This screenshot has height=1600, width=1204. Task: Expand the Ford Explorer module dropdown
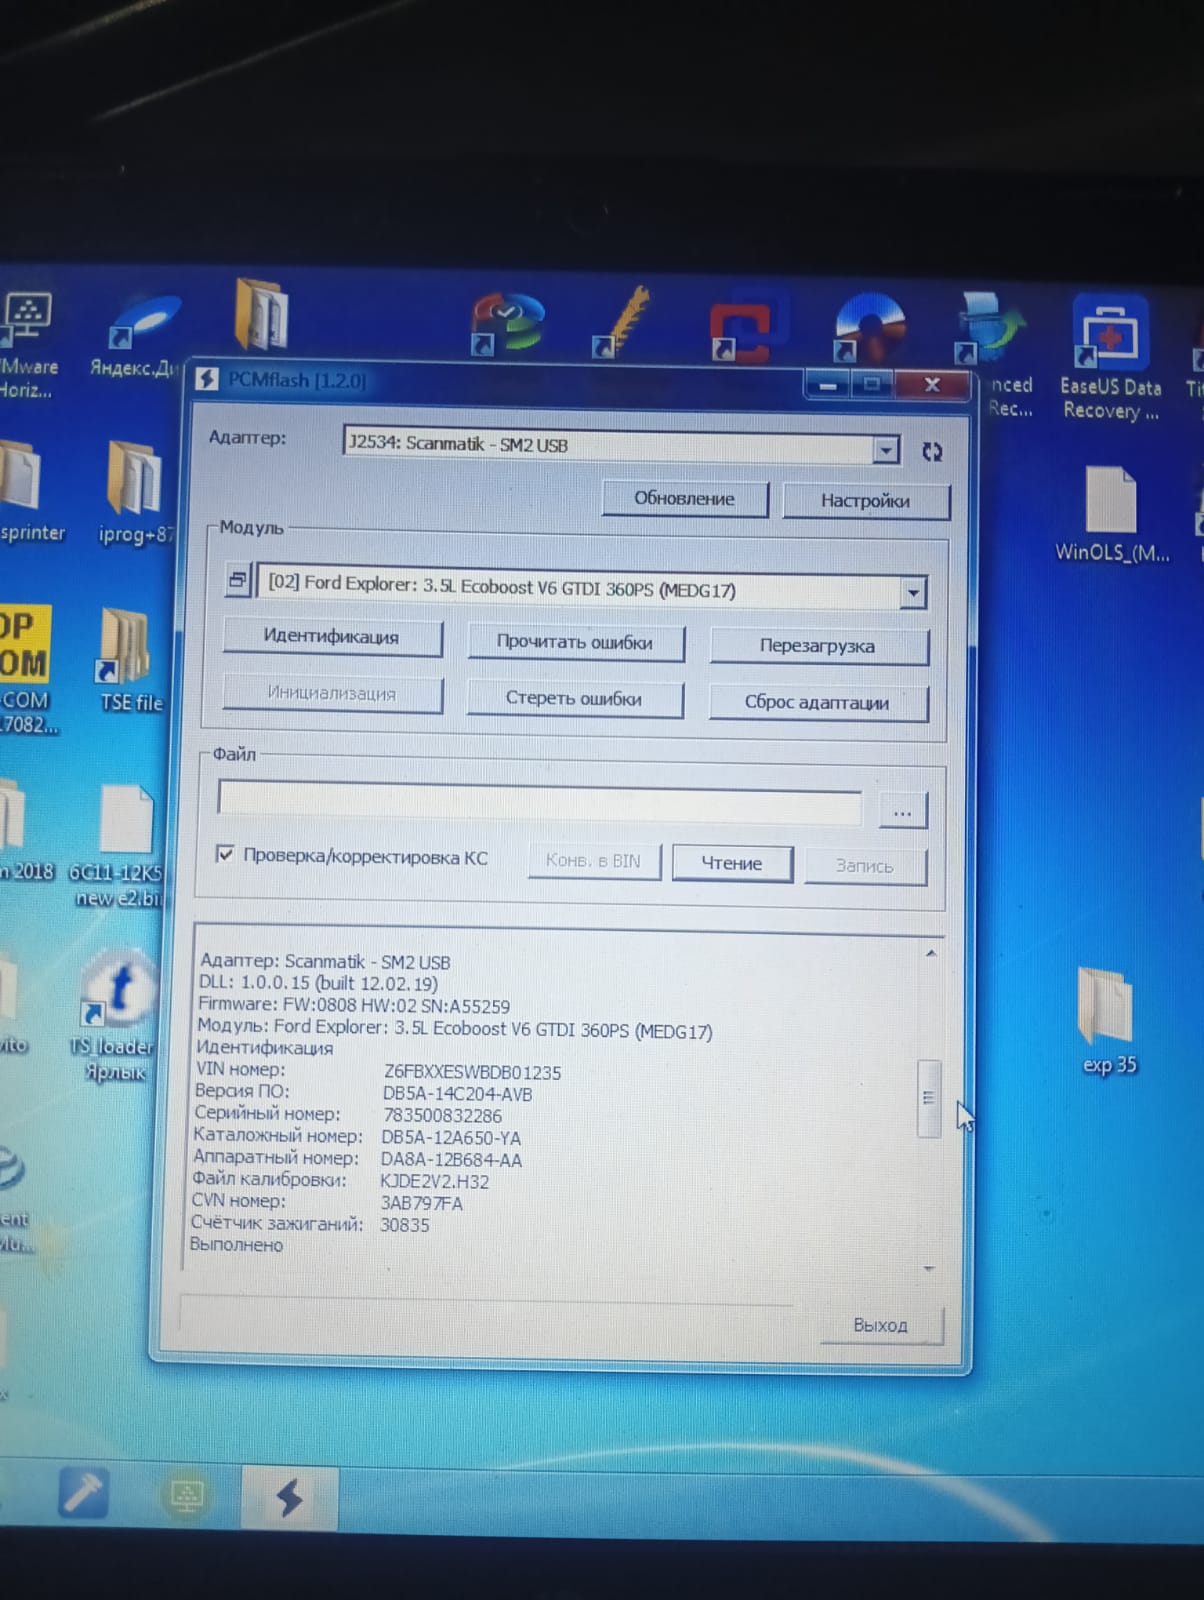click(x=912, y=593)
